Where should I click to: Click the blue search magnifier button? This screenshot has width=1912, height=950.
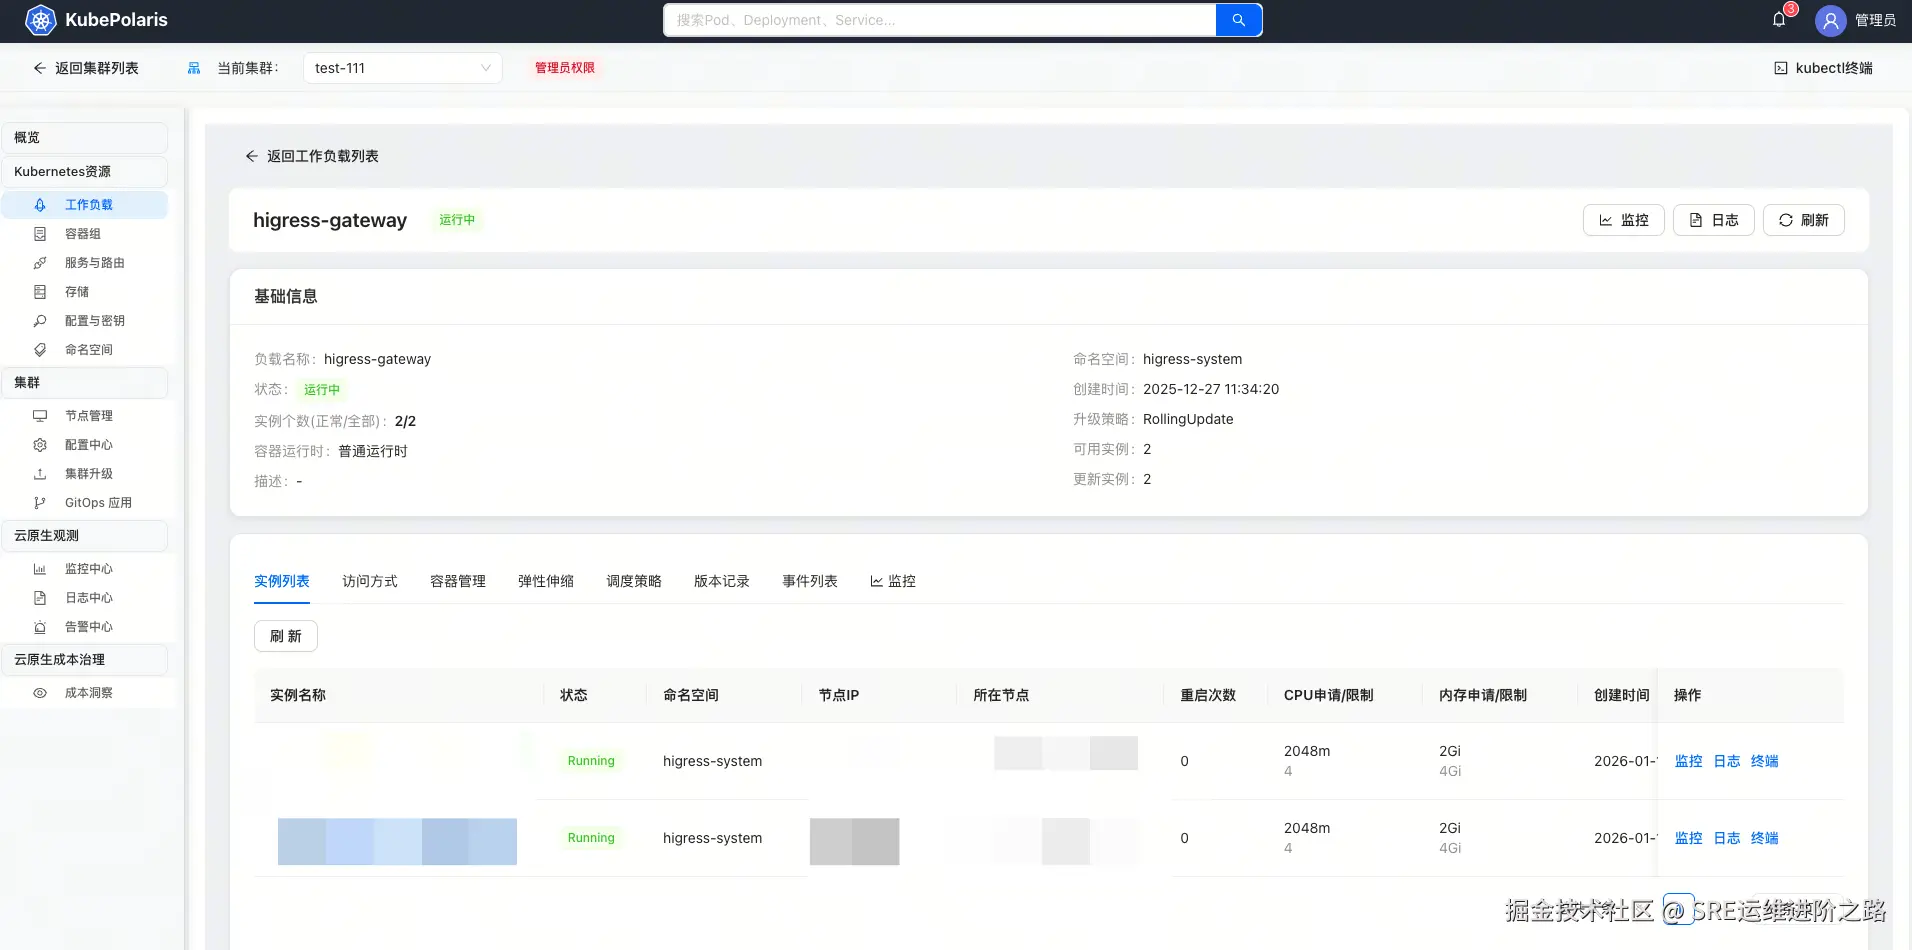pyautogui.click(x=1239, y=20)
